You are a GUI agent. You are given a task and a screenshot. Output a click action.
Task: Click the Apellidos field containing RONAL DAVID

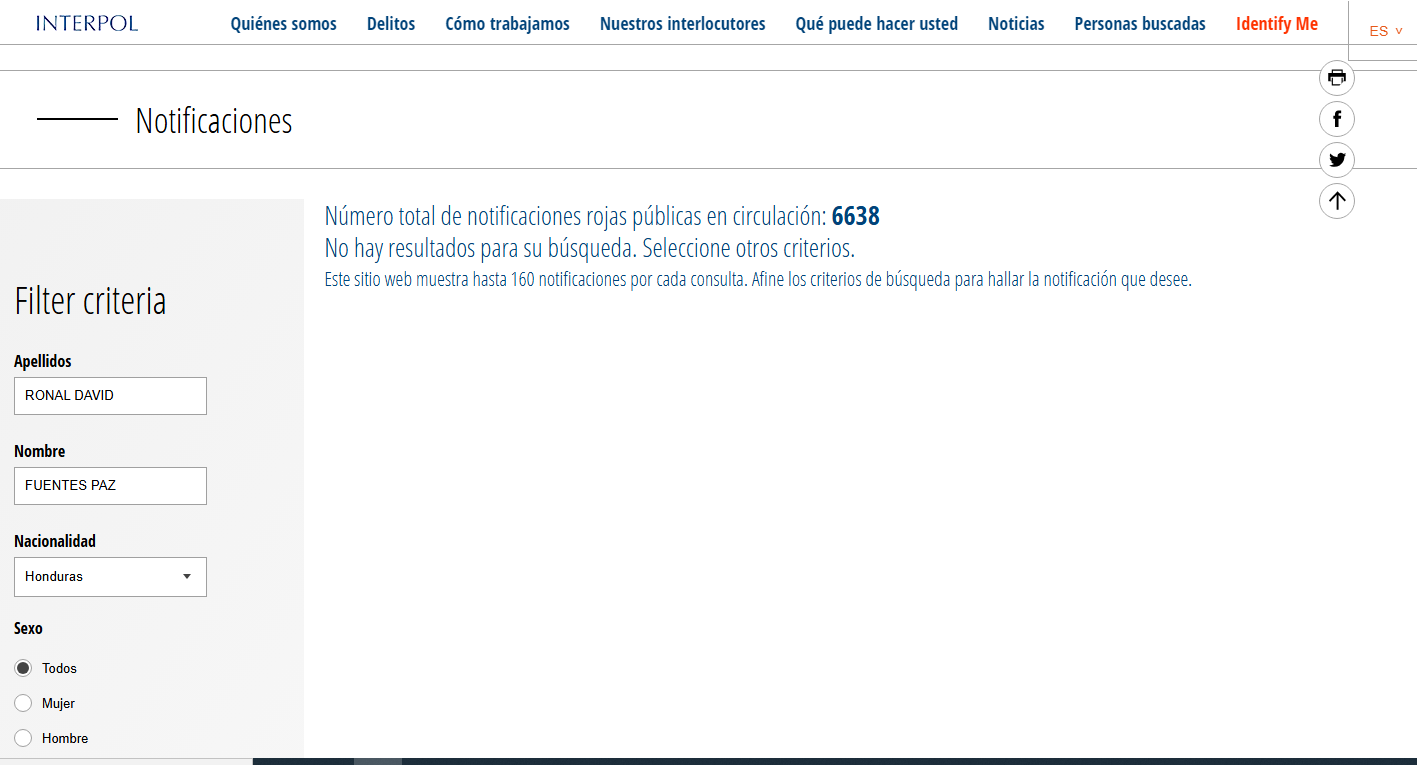[110, 396]
